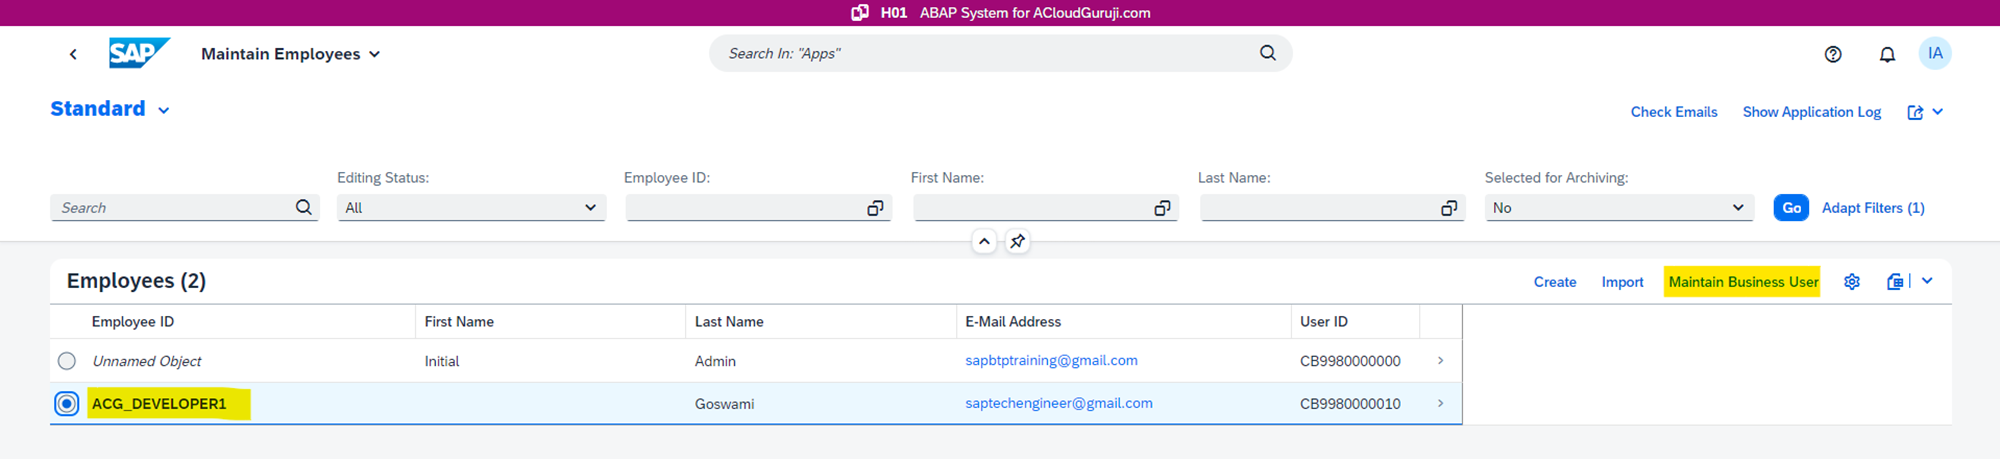
Task: Click the Show Application Log link
Action: point(1811,112)
